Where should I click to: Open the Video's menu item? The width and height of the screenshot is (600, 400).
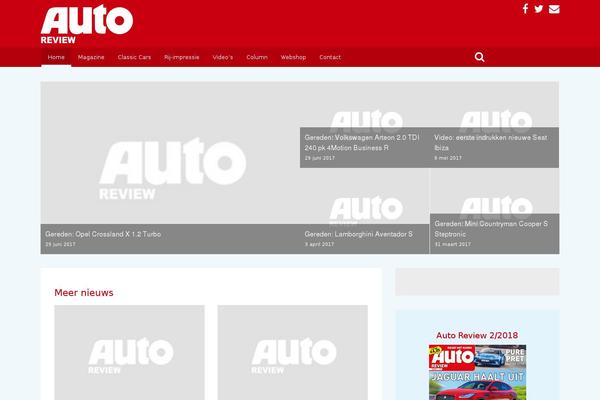point(223,57)
